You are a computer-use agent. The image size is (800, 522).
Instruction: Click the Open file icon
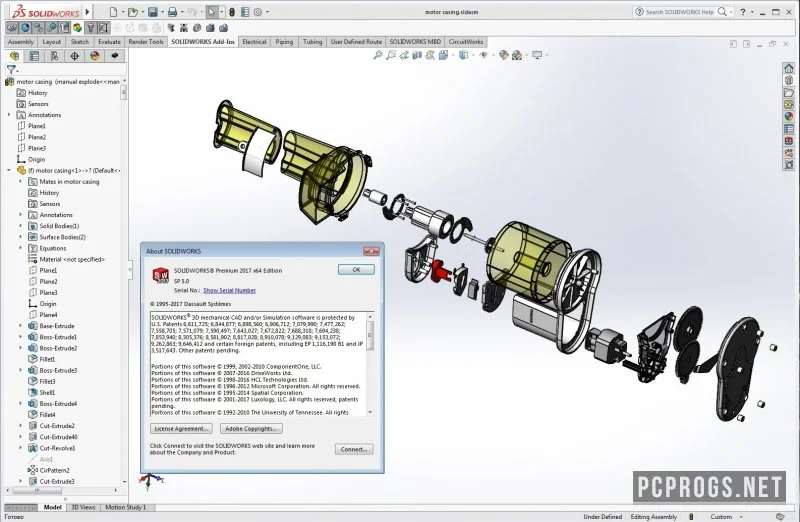[132, 12]
